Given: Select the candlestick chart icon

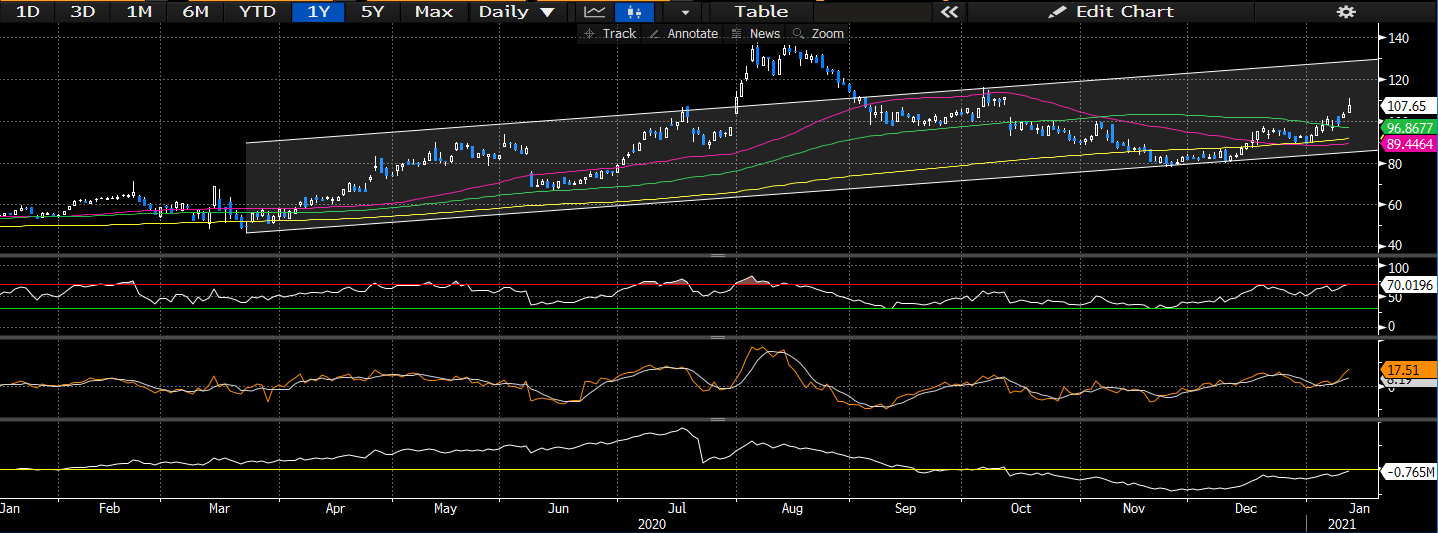Looking at the screenshot, I should point(634,12).
